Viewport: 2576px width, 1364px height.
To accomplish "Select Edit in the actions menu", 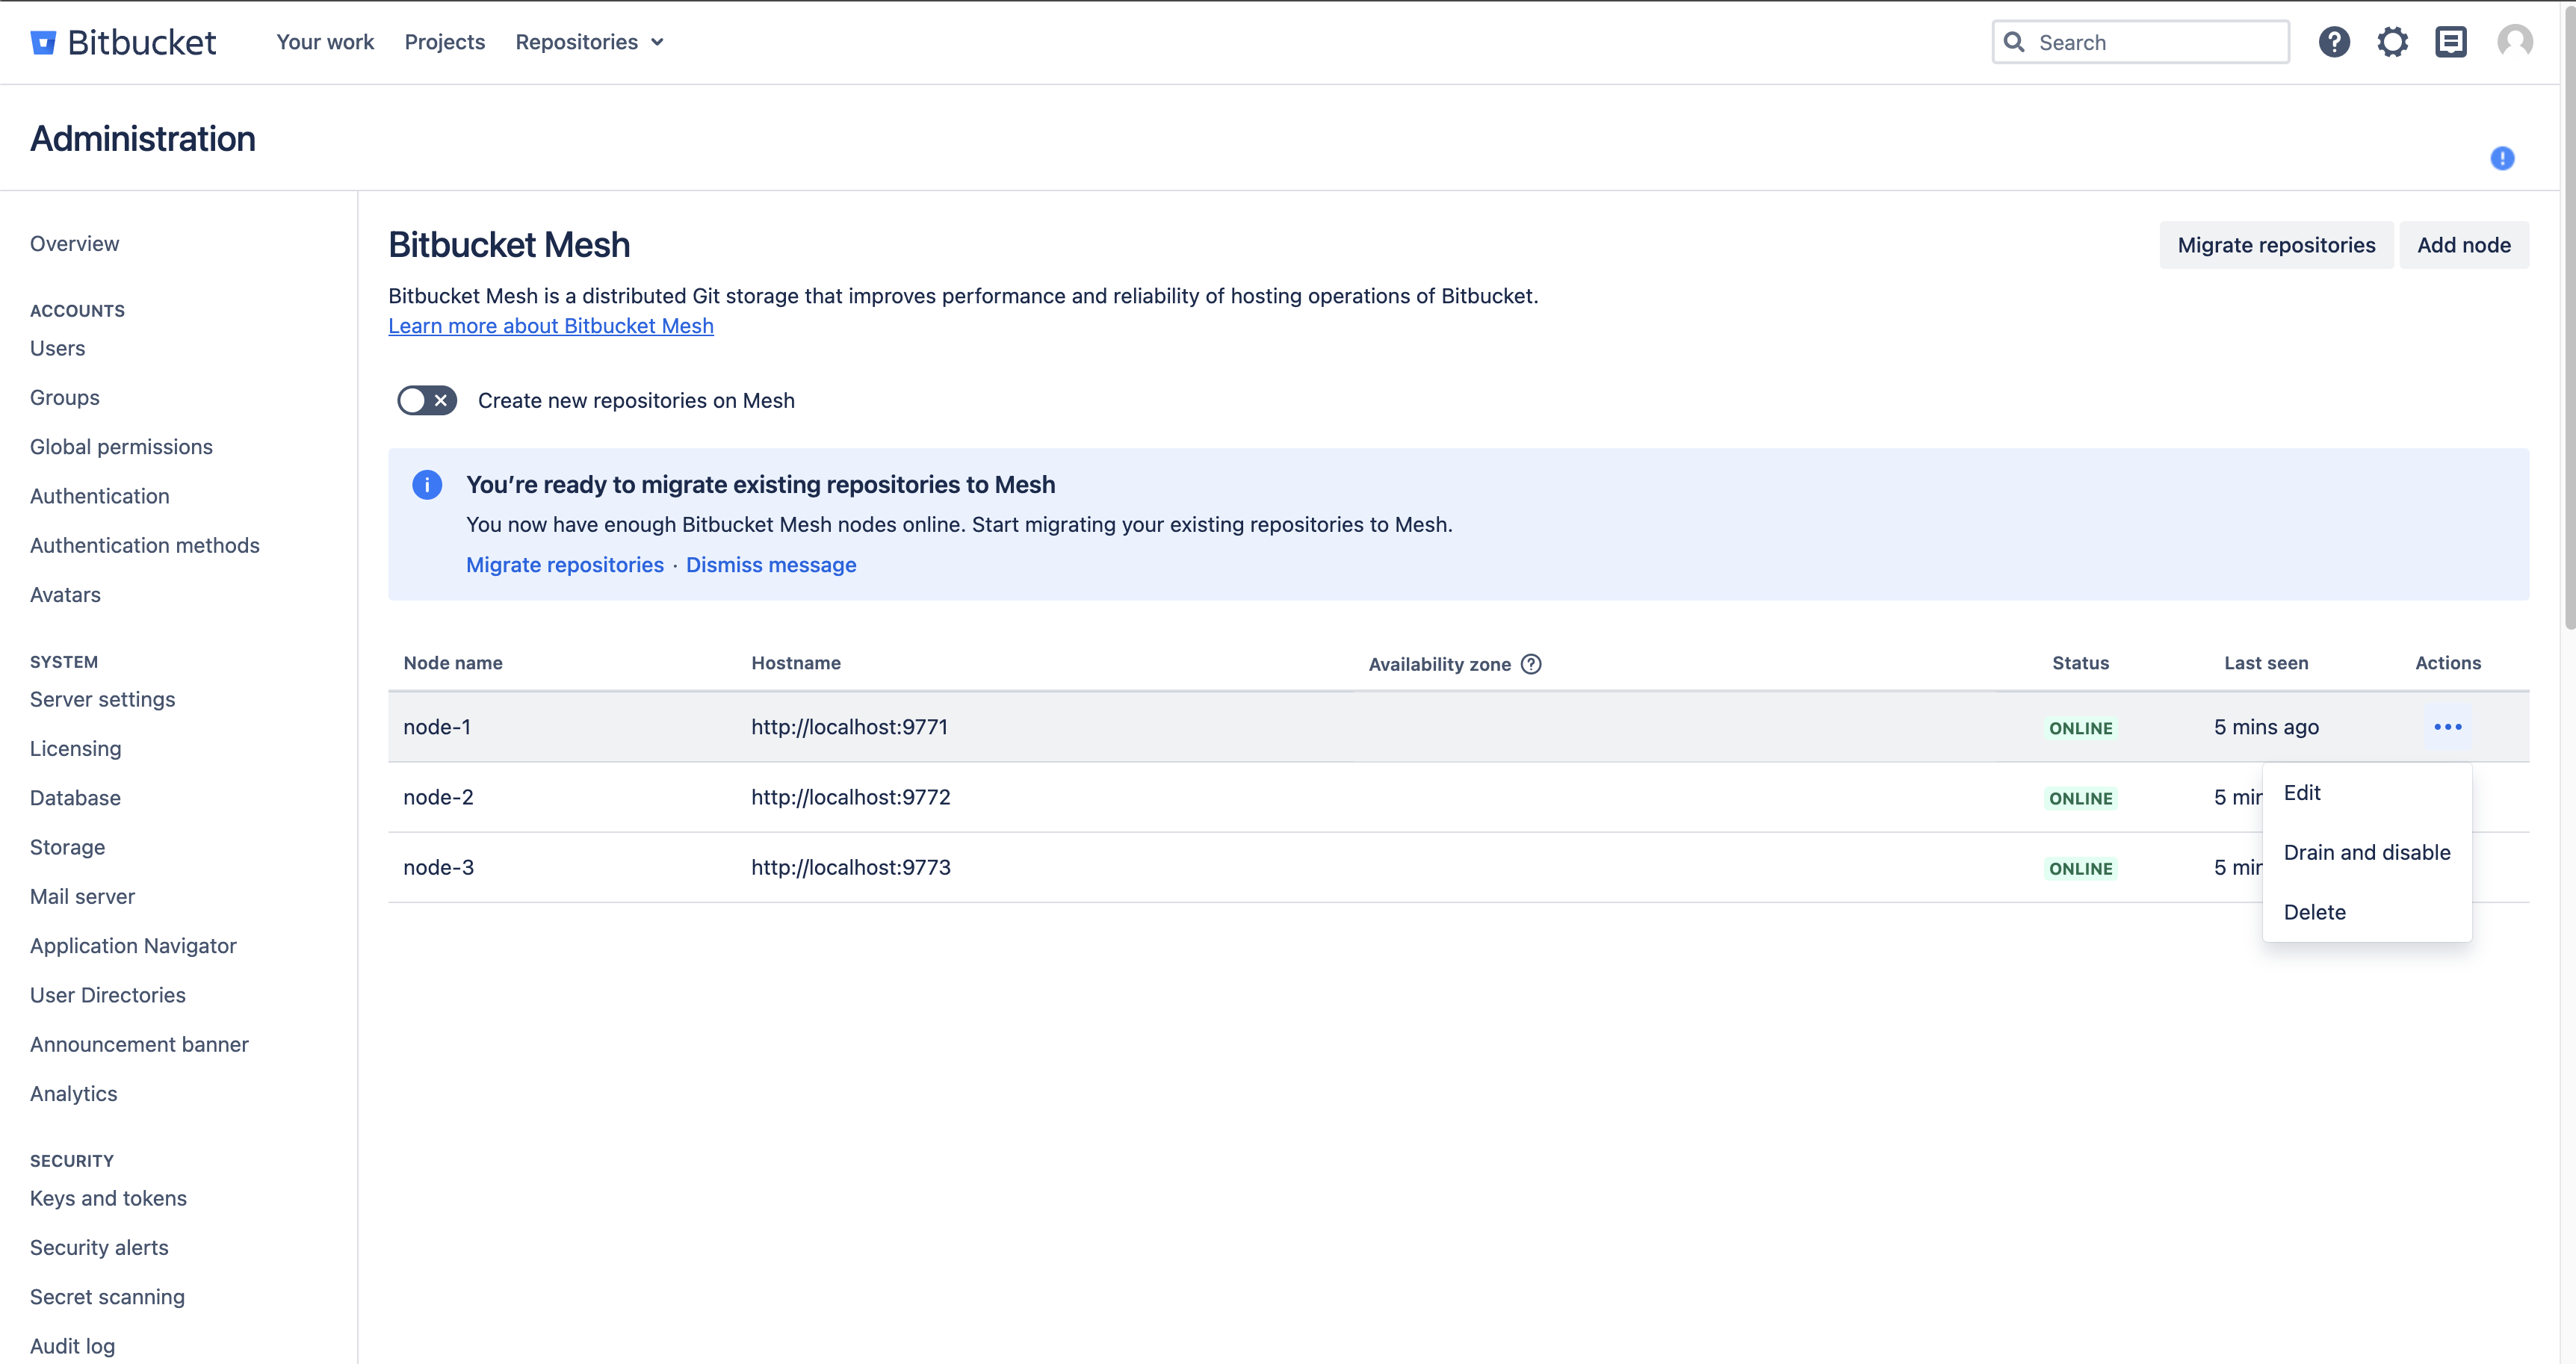I will coord(2303,792).
